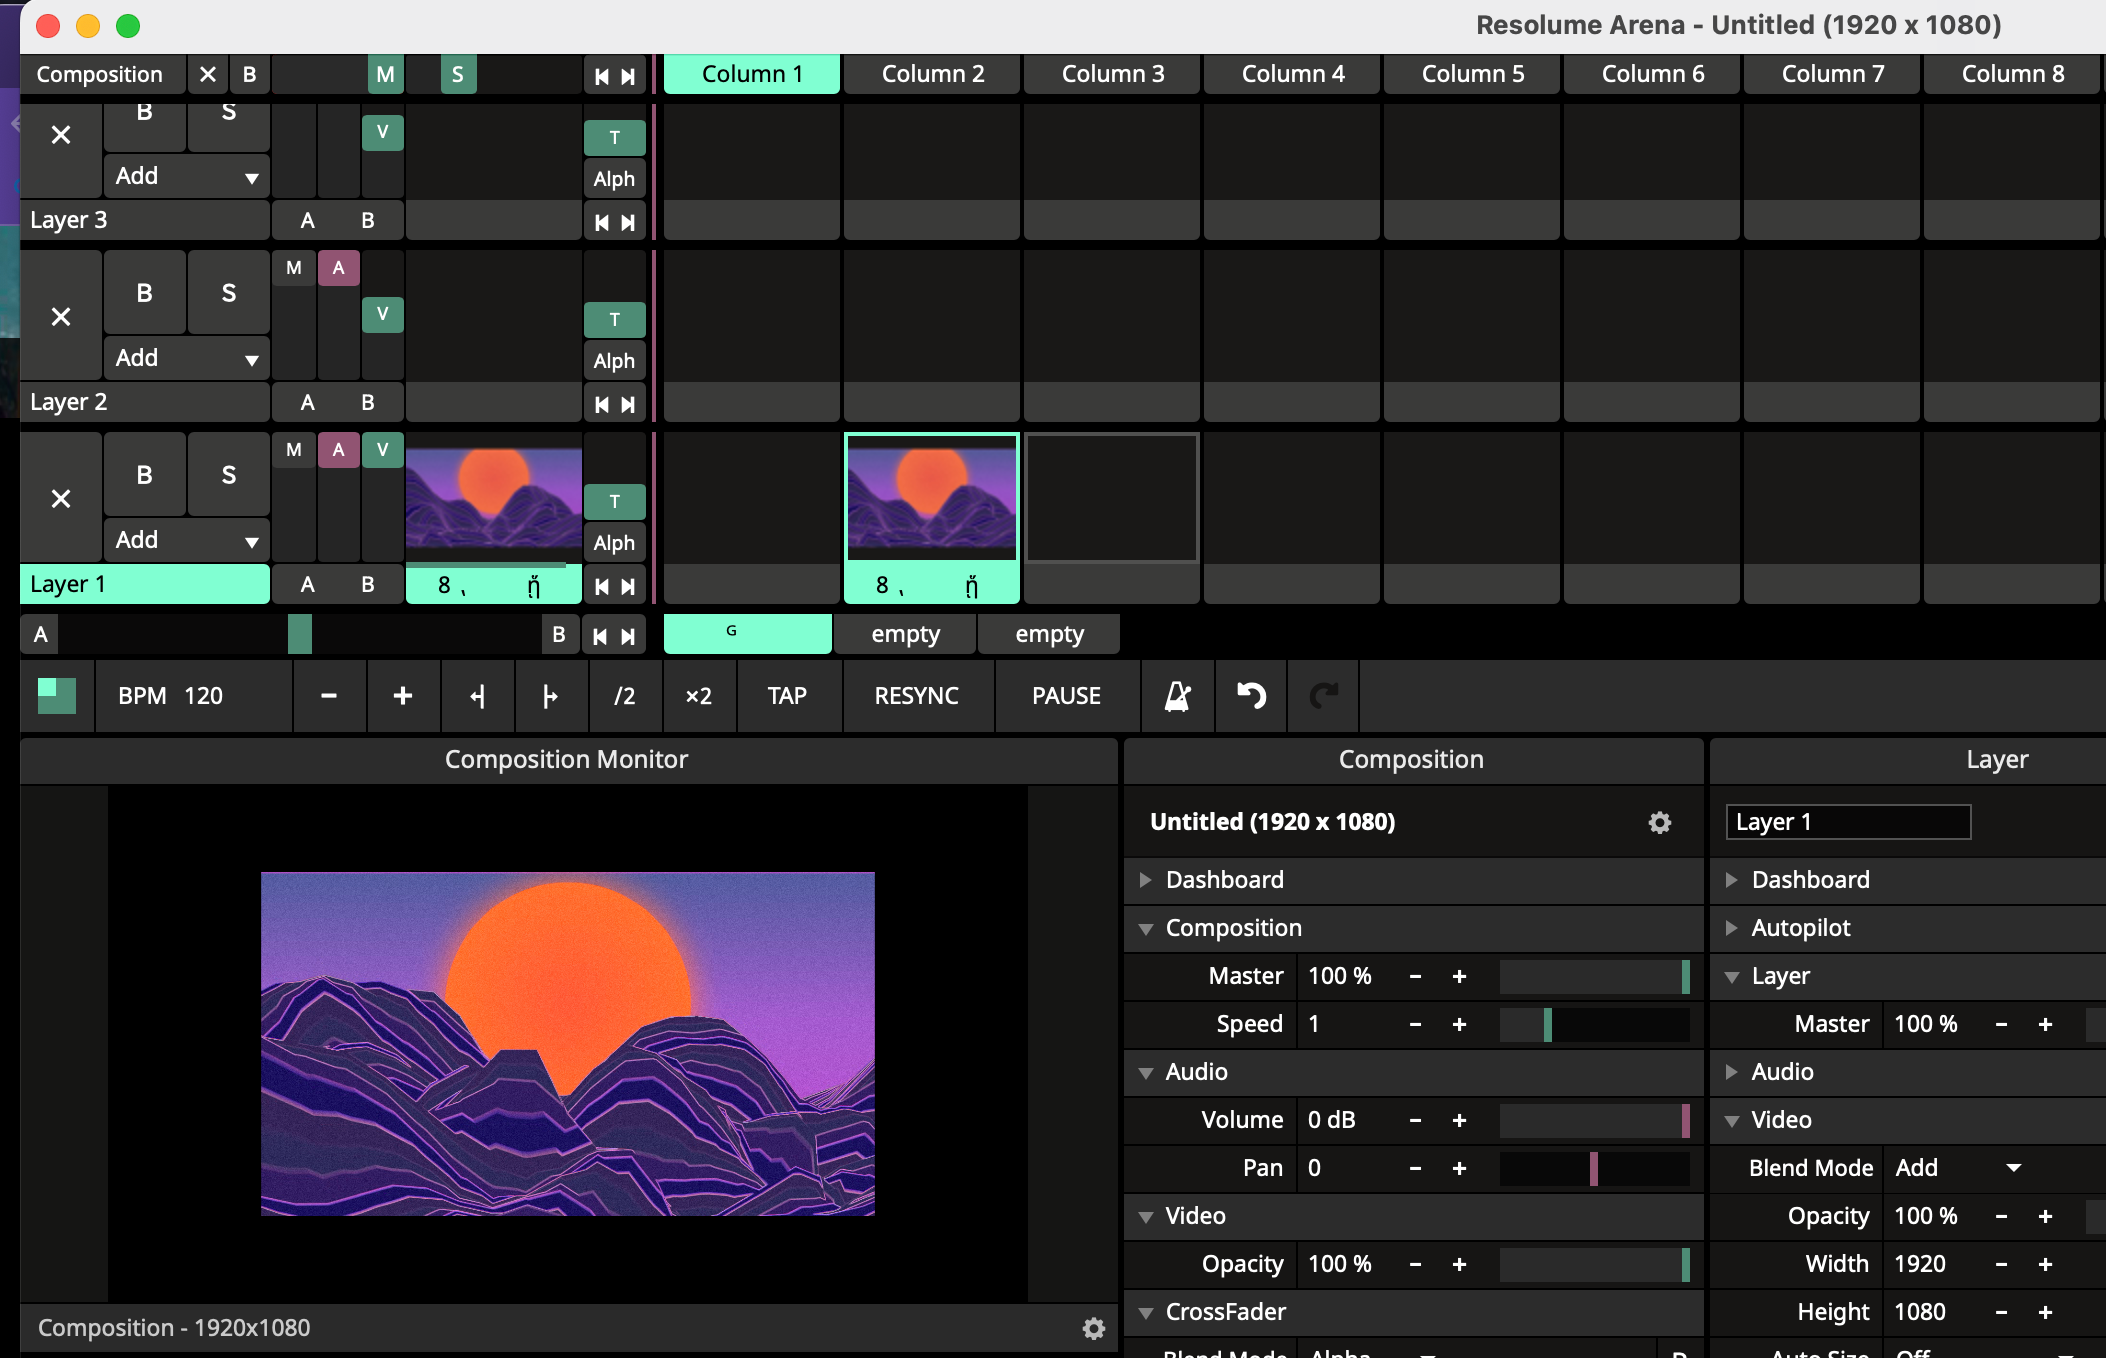Screen dimensions: 2106x1358
Task: Select Column 6 header tab
Action: click(1652, 74)
